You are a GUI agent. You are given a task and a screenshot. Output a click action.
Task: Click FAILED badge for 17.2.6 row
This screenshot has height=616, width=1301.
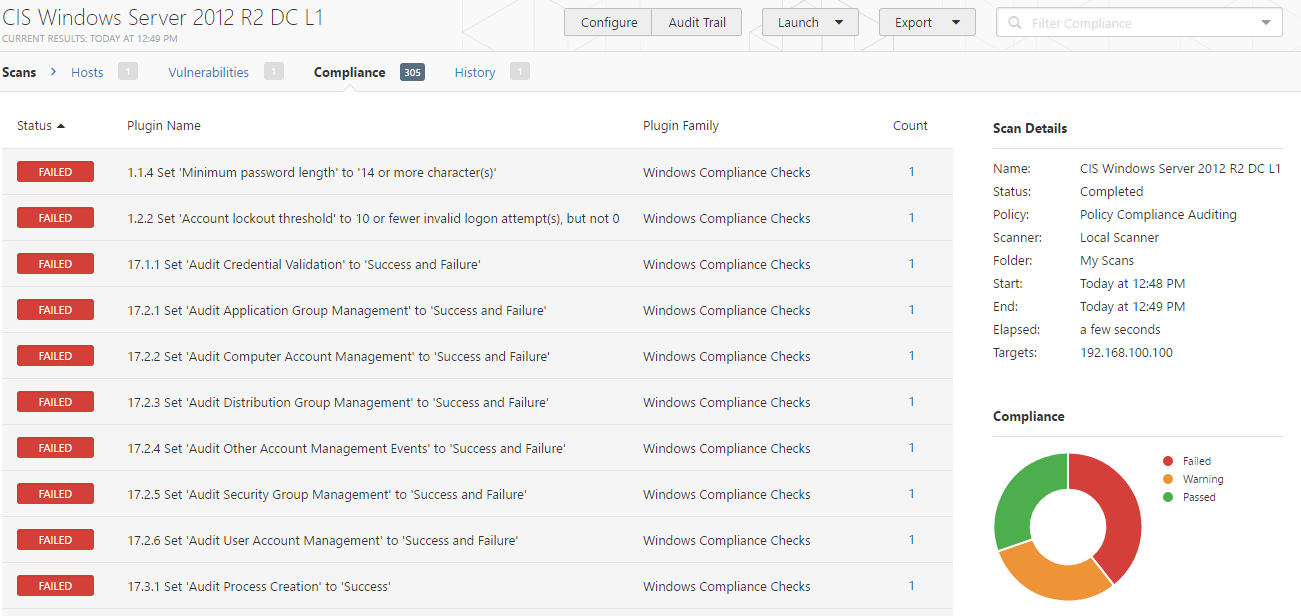click(x=55, y=540)
